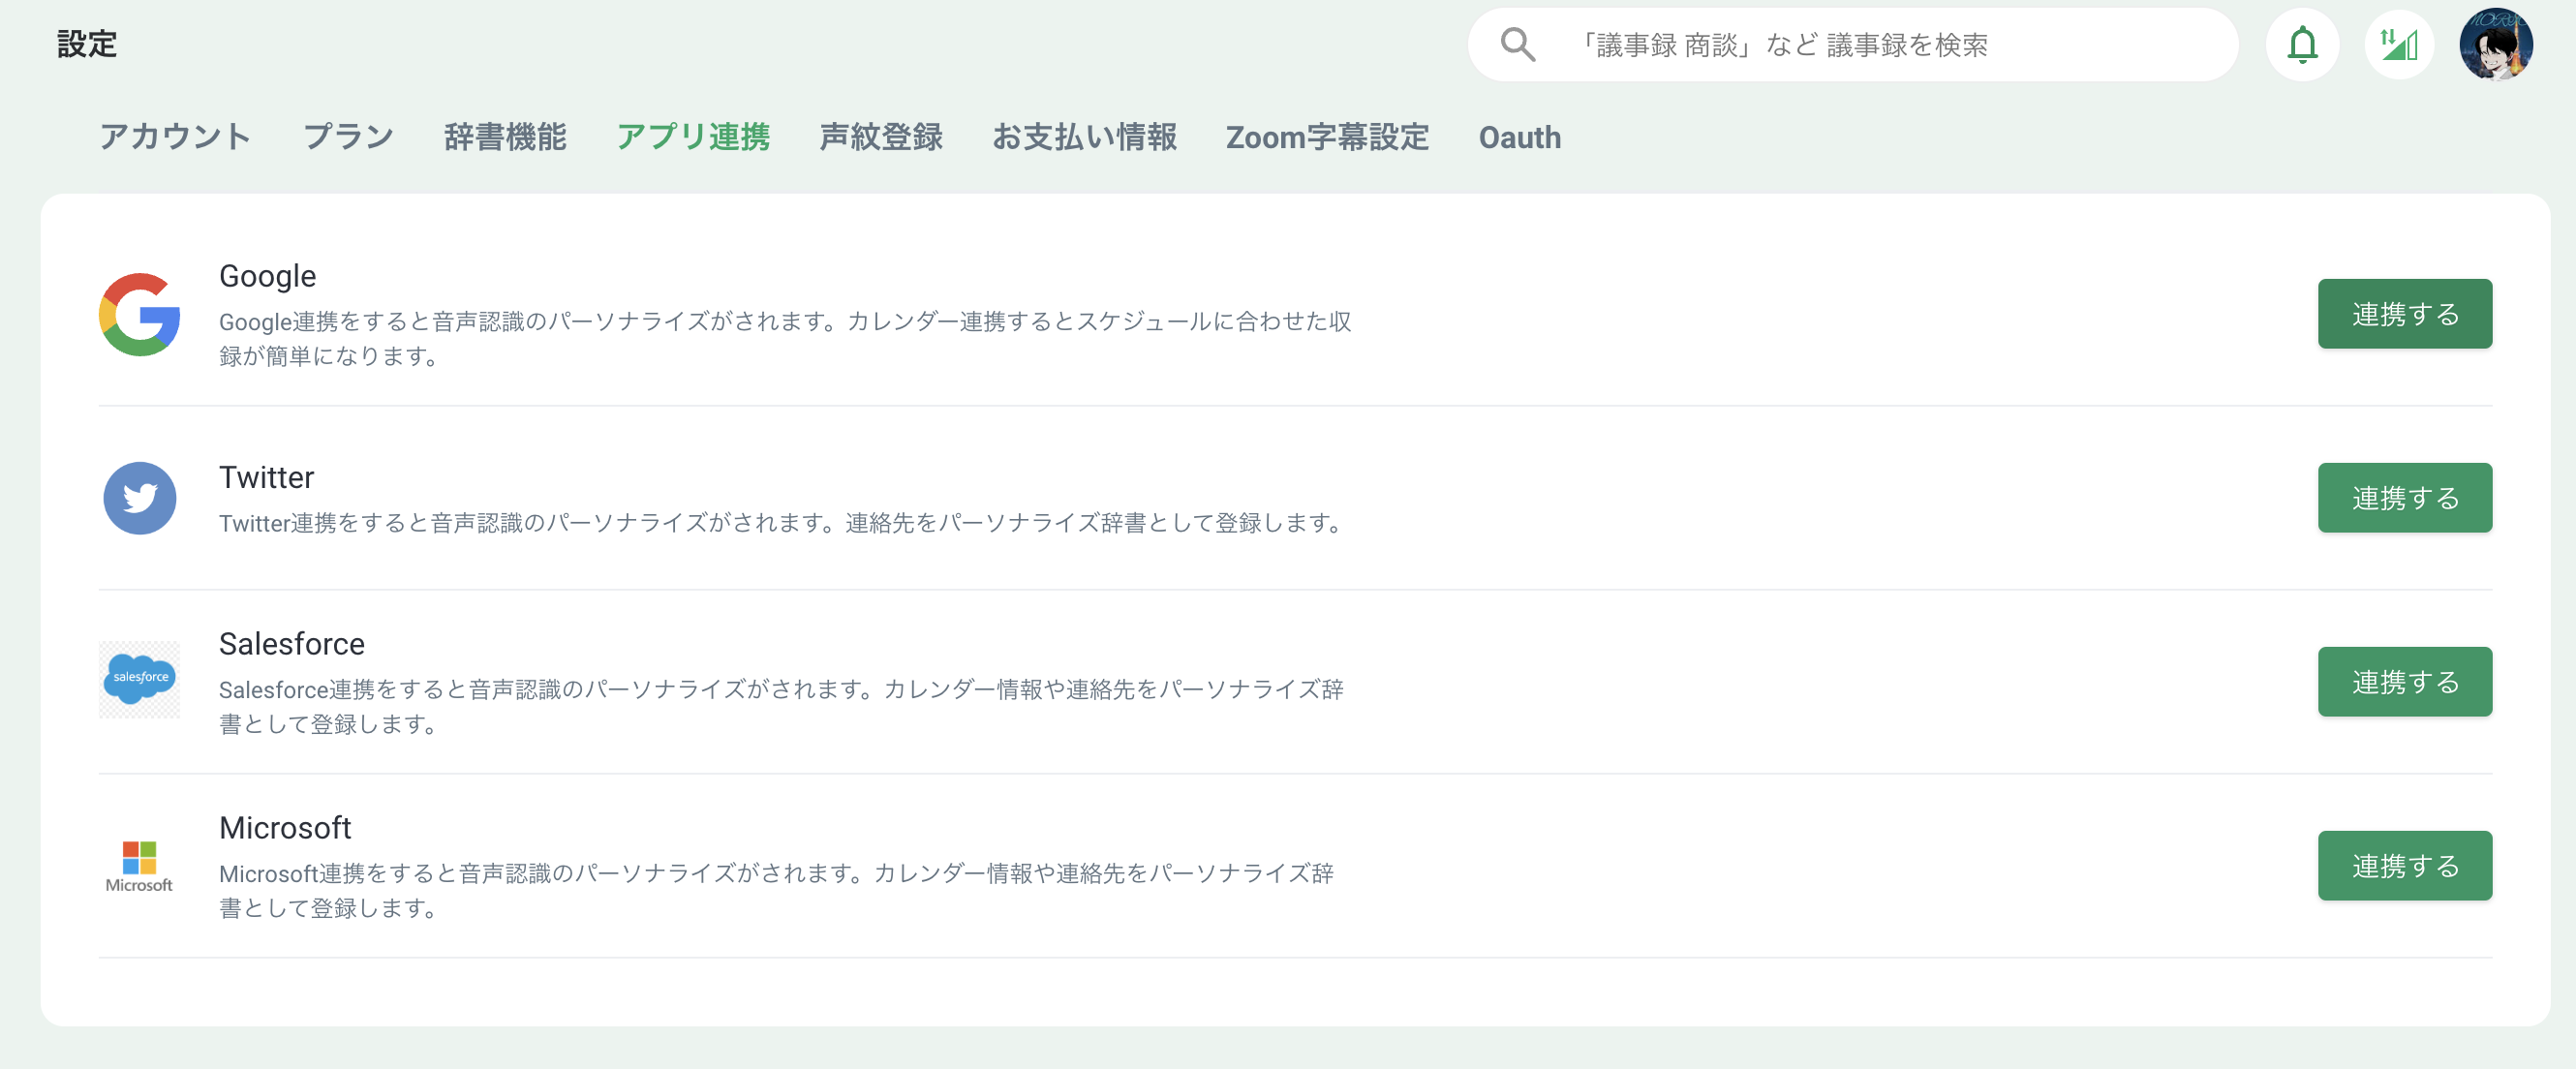This screenshot has height=1069, width=2576.
Task: Click the Google logo icon
Action: [x=140, y=314]
